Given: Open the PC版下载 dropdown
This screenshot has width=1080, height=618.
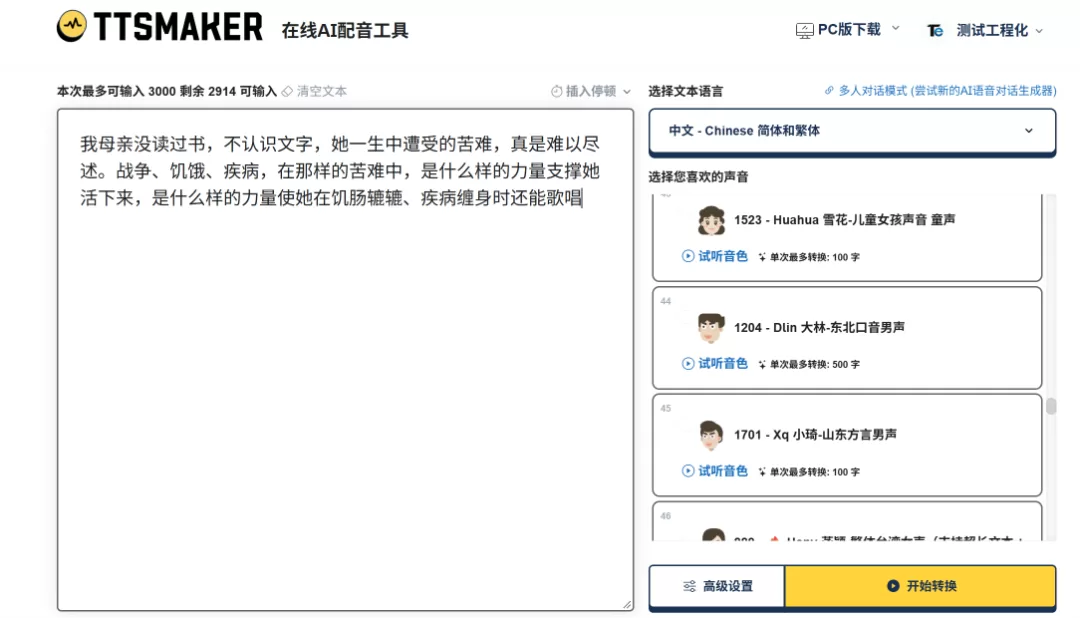Looking at the screenshot, I should tap(849, 30).
